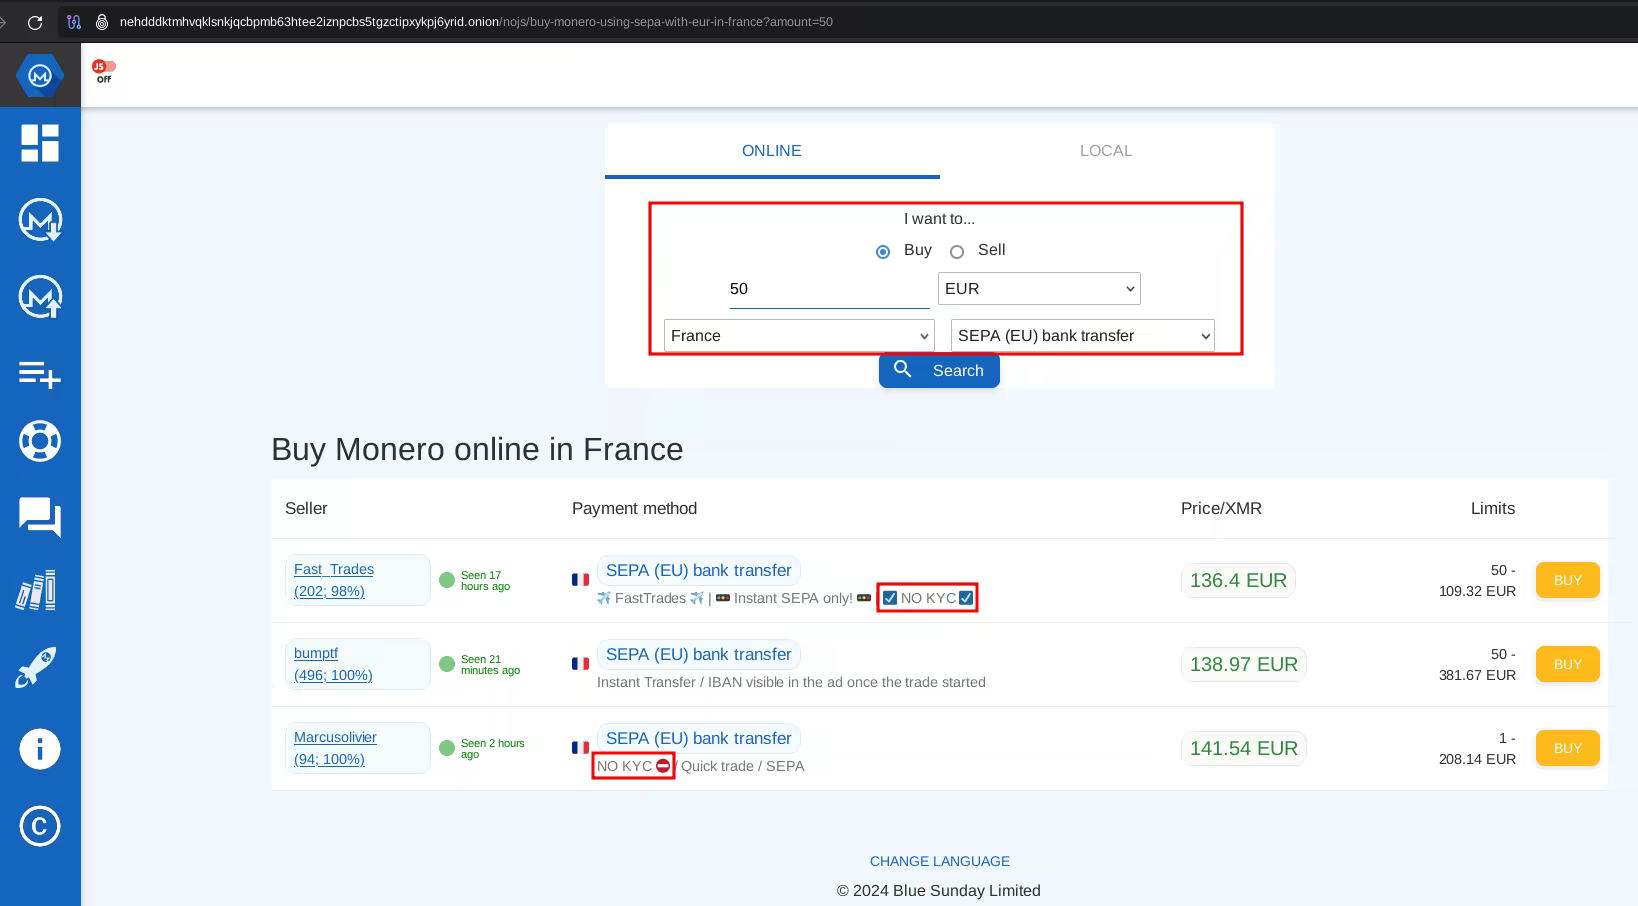The image size is (1638, 906).
Task: Click the French flag in Fast_Trades row
Action: click(580, 579)
